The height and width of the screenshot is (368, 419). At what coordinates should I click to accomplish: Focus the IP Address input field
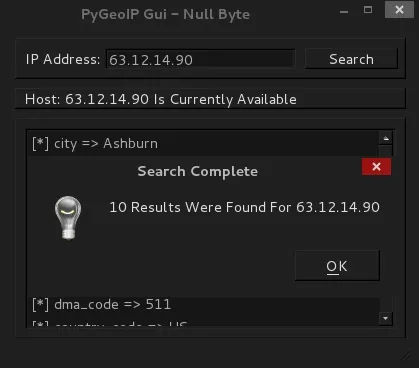coord(200,59)
